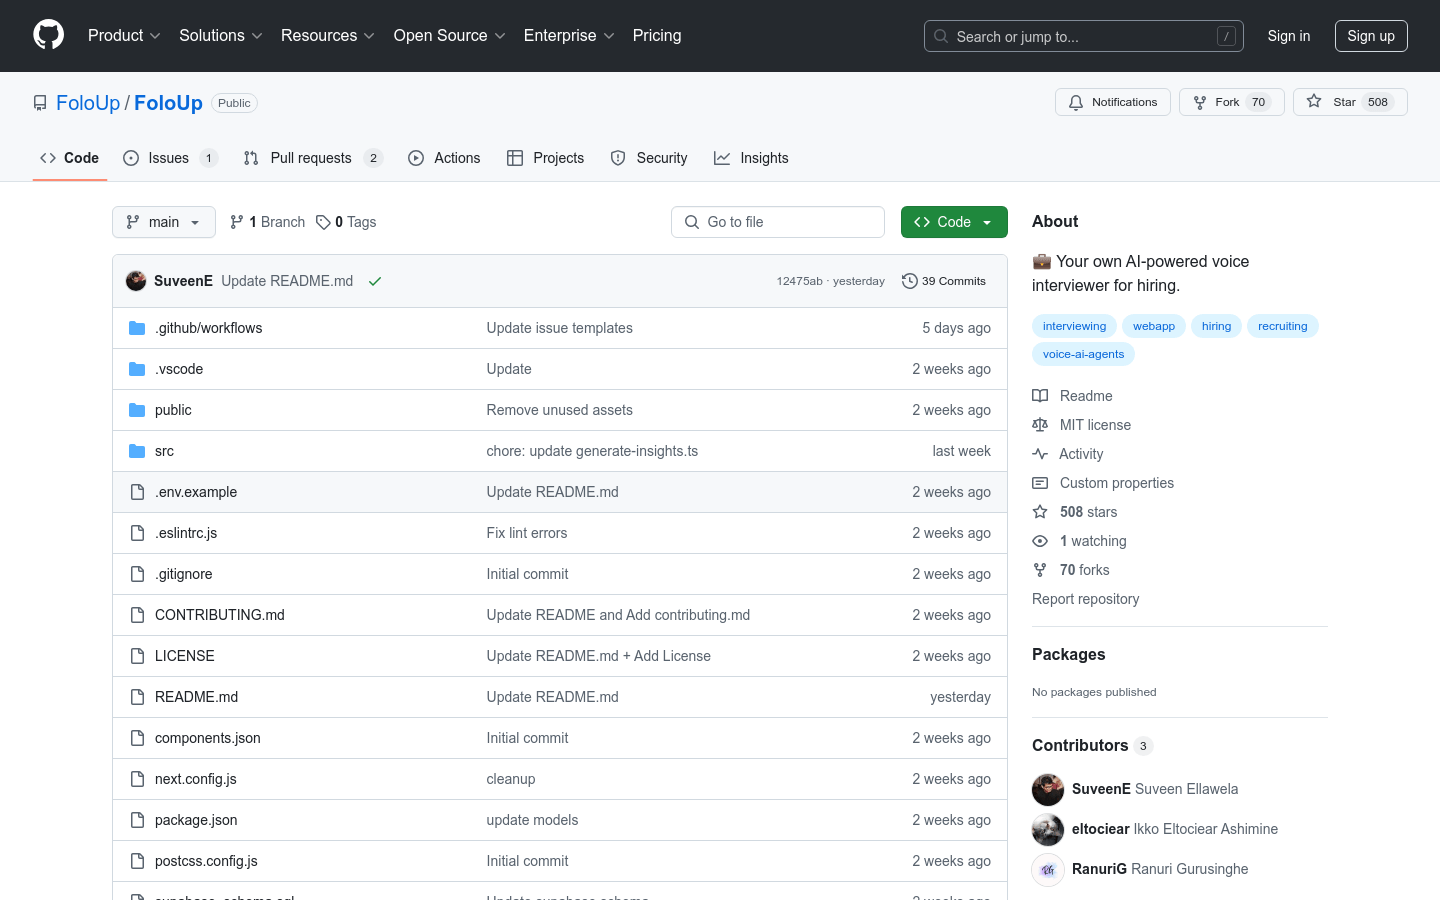Viewport: 1440px width, 900px height.
Task: Open the Security tab
Action: point(649,158)
